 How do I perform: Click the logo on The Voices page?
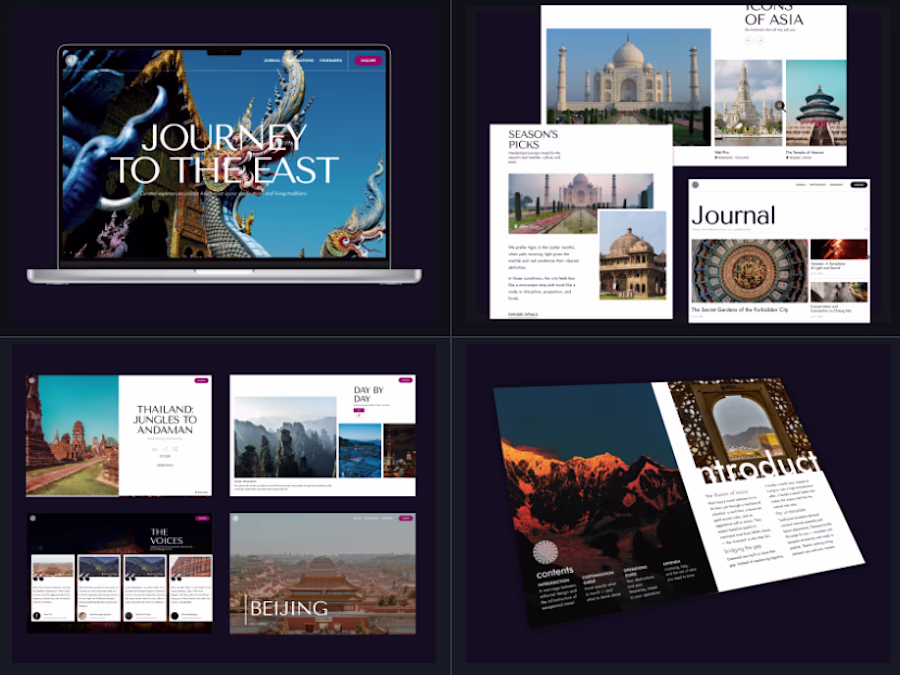pyautogui.click(x=33, y=518)
